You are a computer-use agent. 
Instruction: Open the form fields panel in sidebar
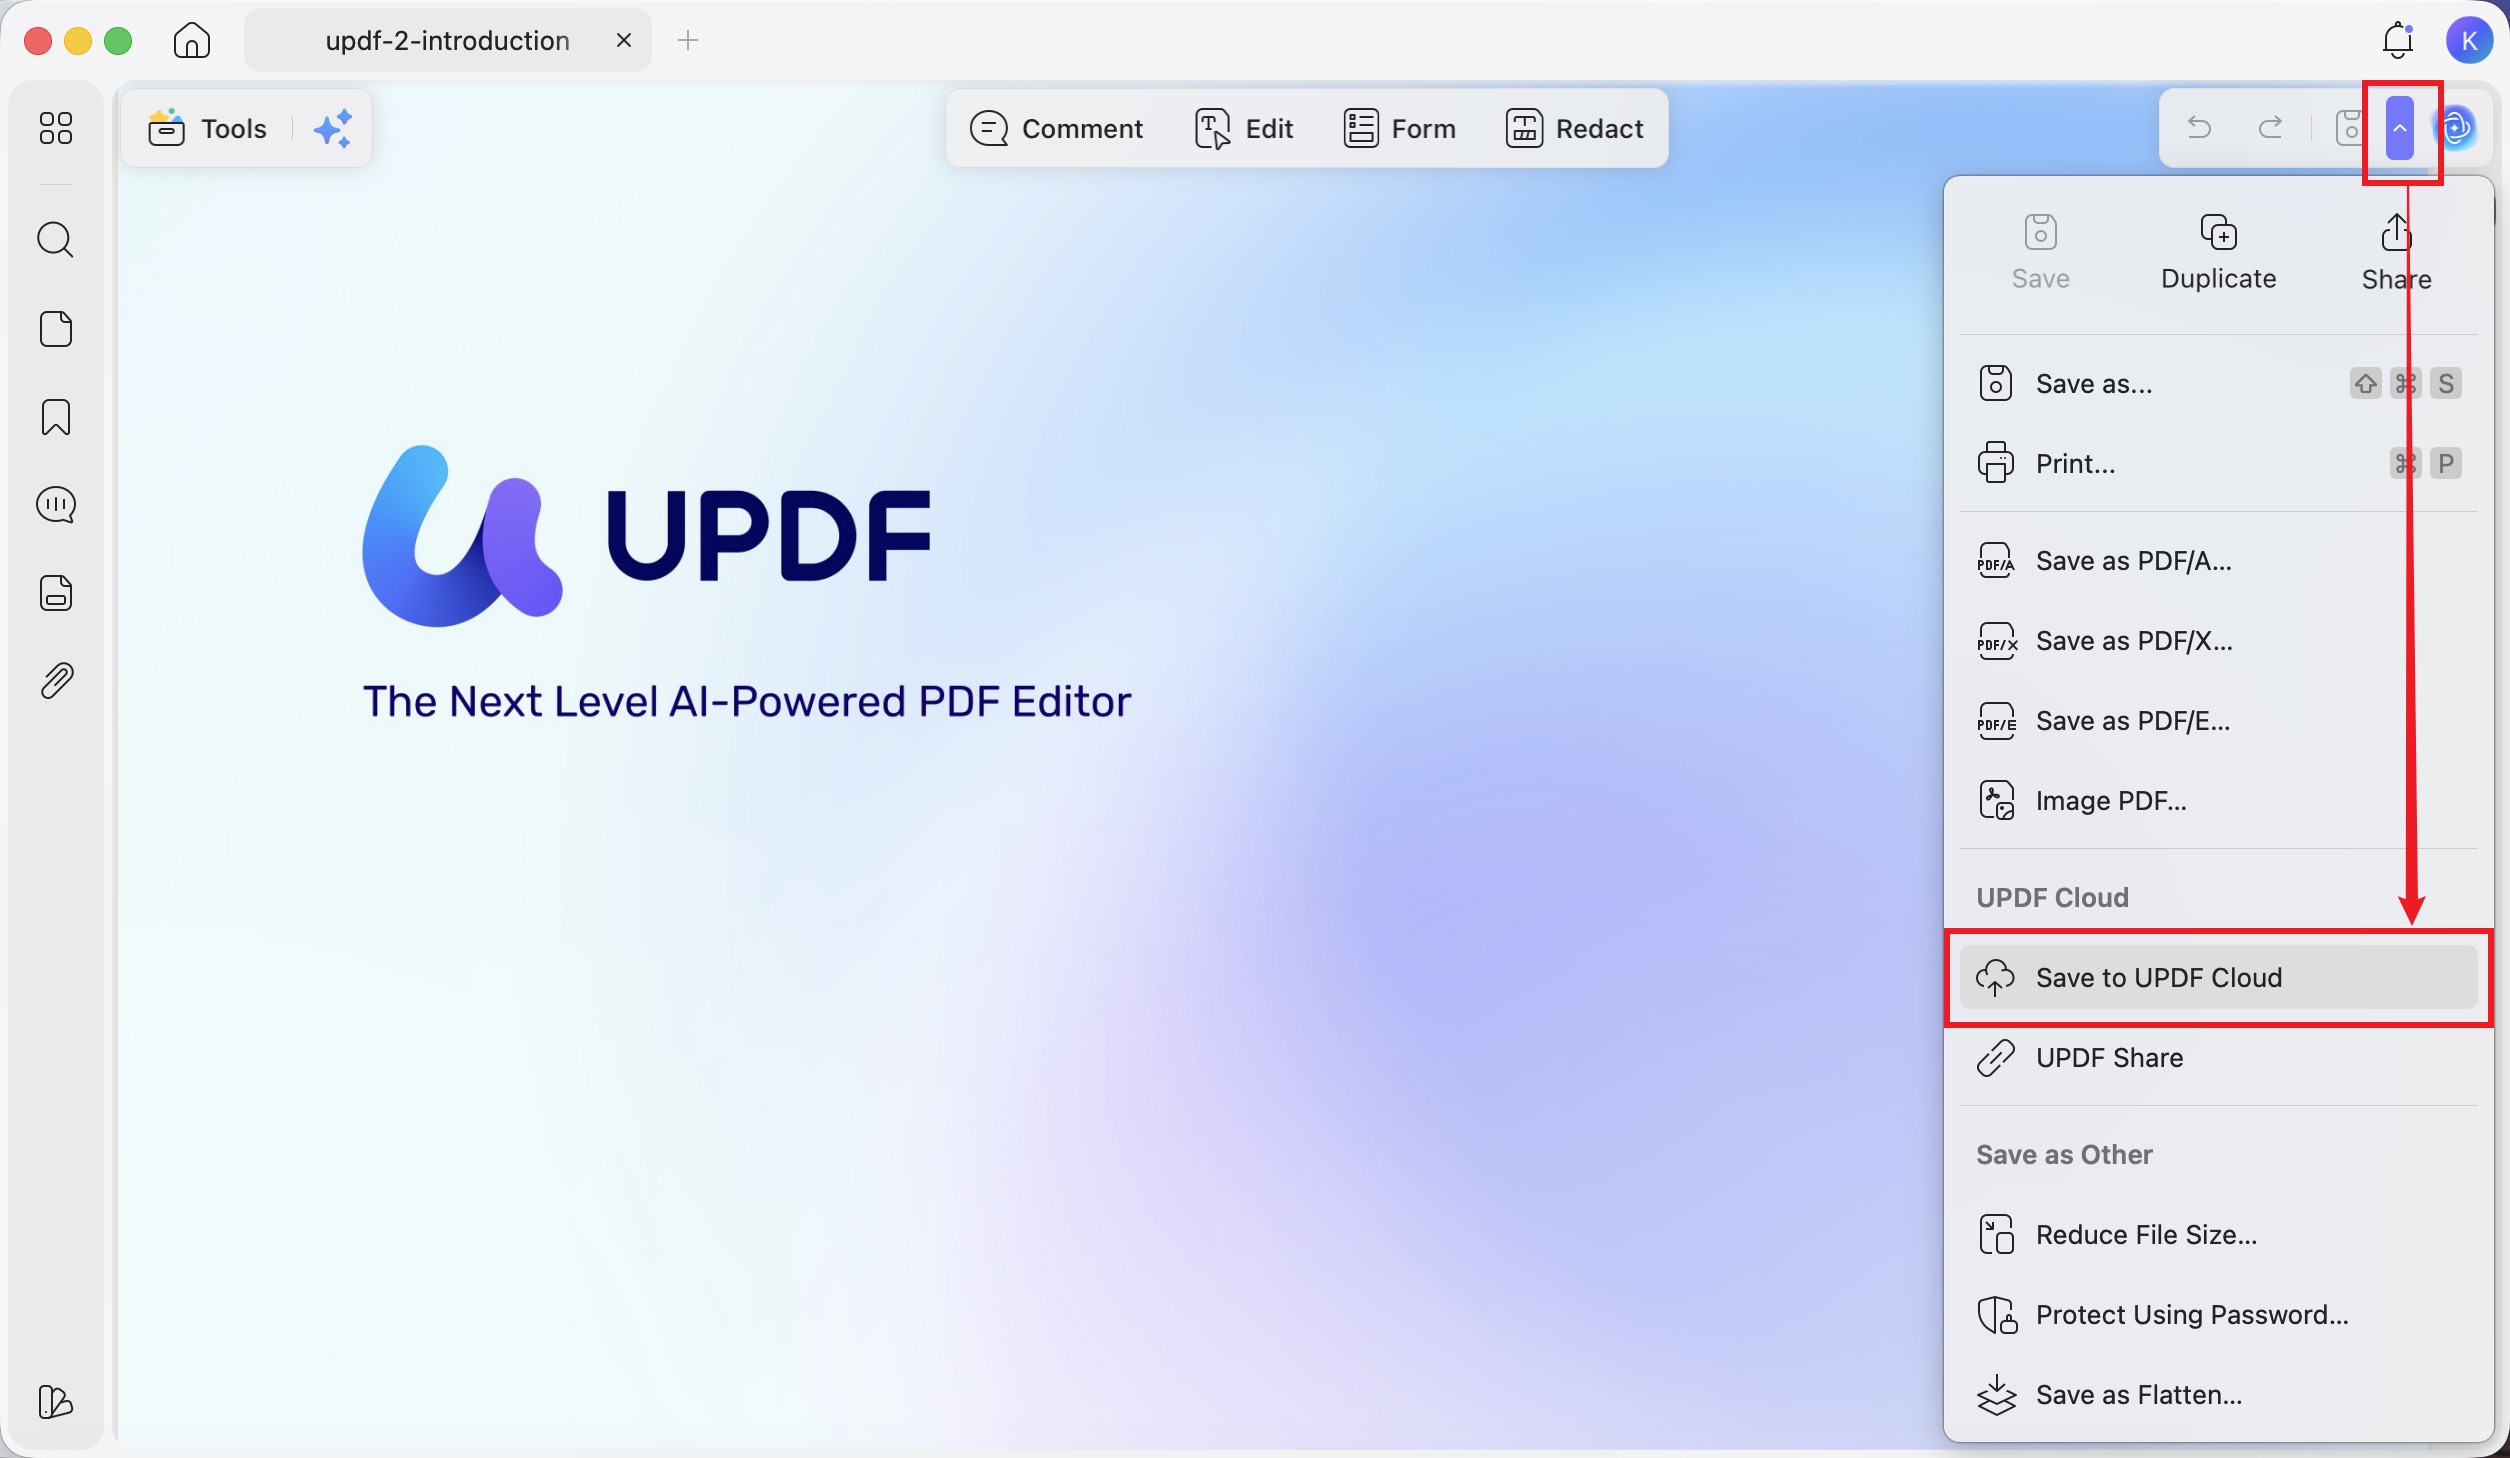tap(56, 593)
